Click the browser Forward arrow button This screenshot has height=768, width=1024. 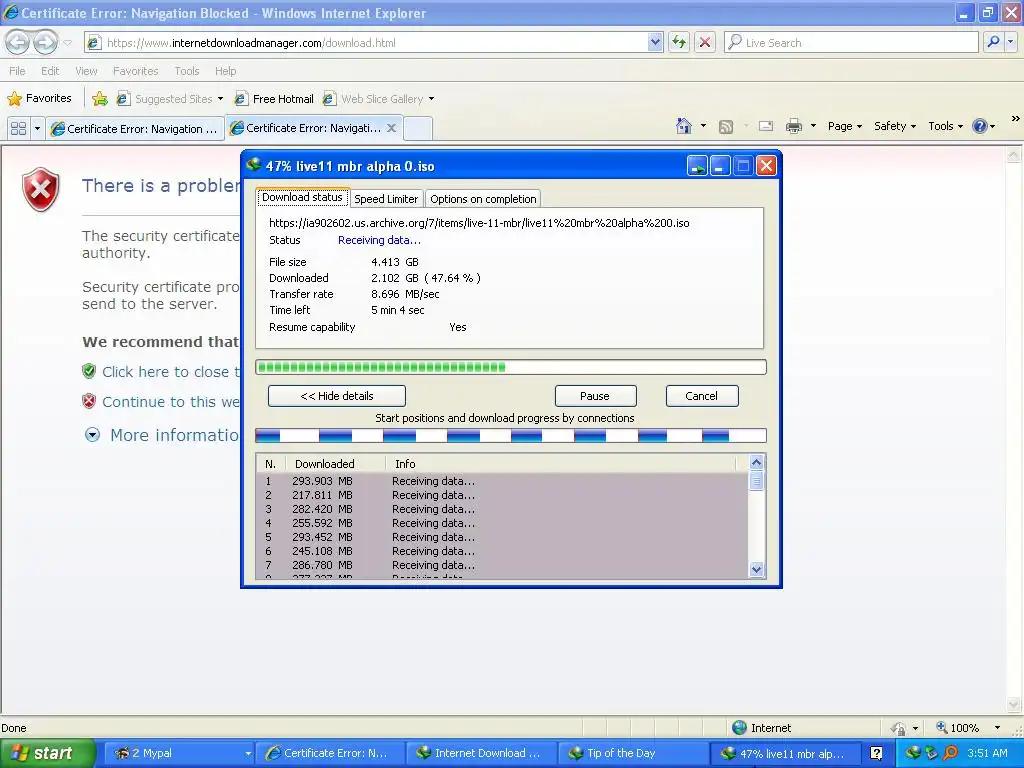[45, 42]
